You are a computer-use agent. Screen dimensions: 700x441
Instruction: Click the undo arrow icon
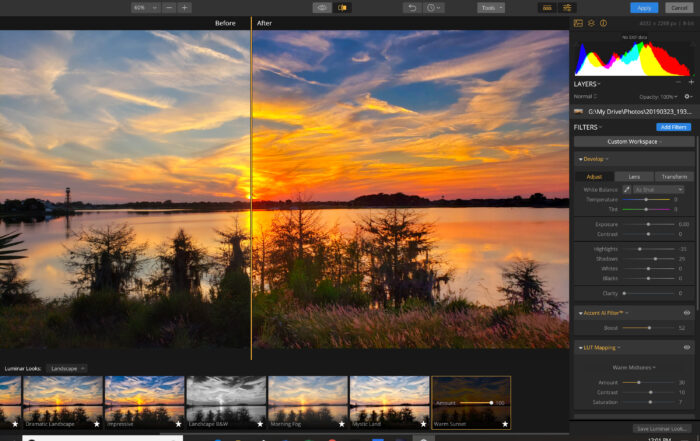tap(411, 7)
